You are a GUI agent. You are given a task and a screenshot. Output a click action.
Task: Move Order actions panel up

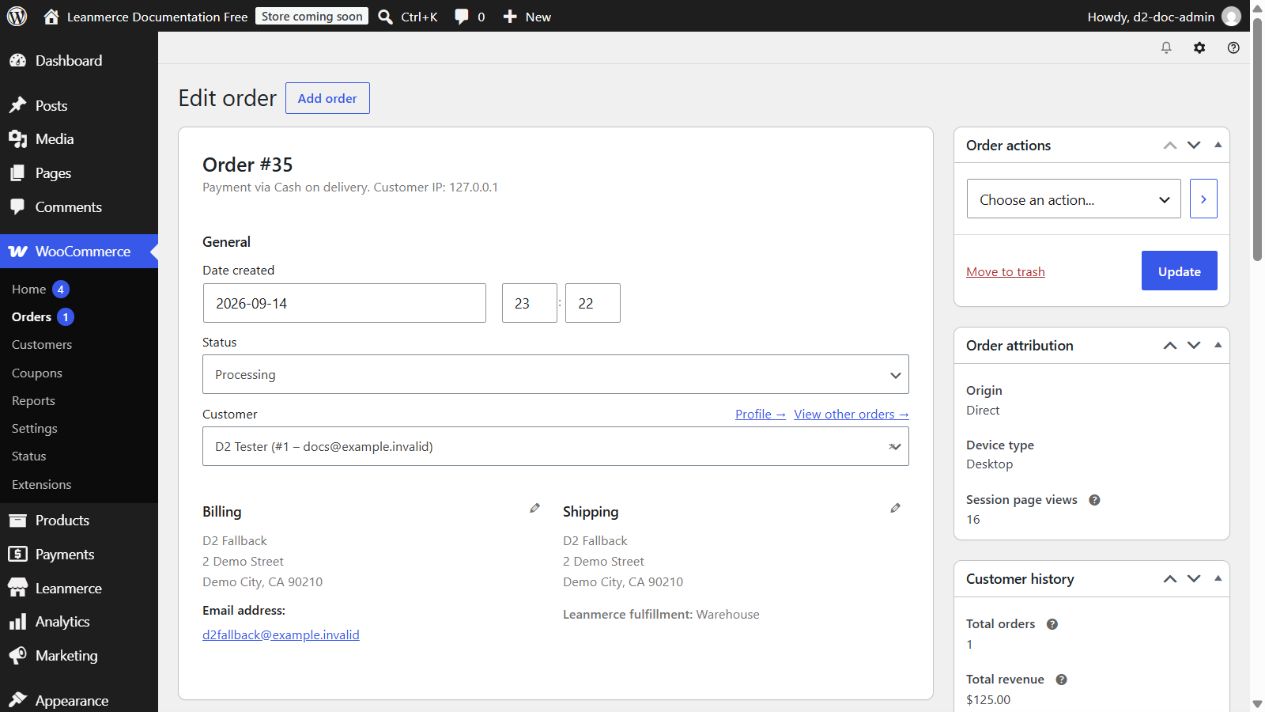[x=1170, y=145]
